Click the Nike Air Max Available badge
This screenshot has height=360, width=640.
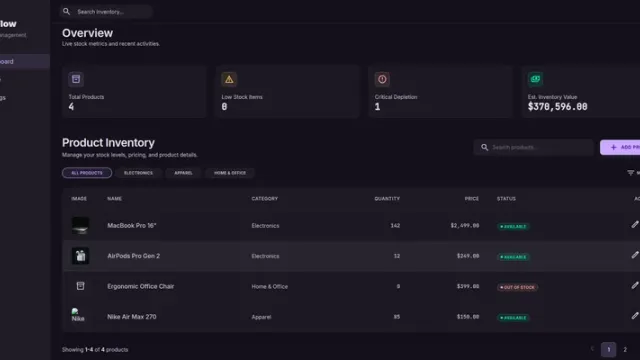[x=513, y=318]
